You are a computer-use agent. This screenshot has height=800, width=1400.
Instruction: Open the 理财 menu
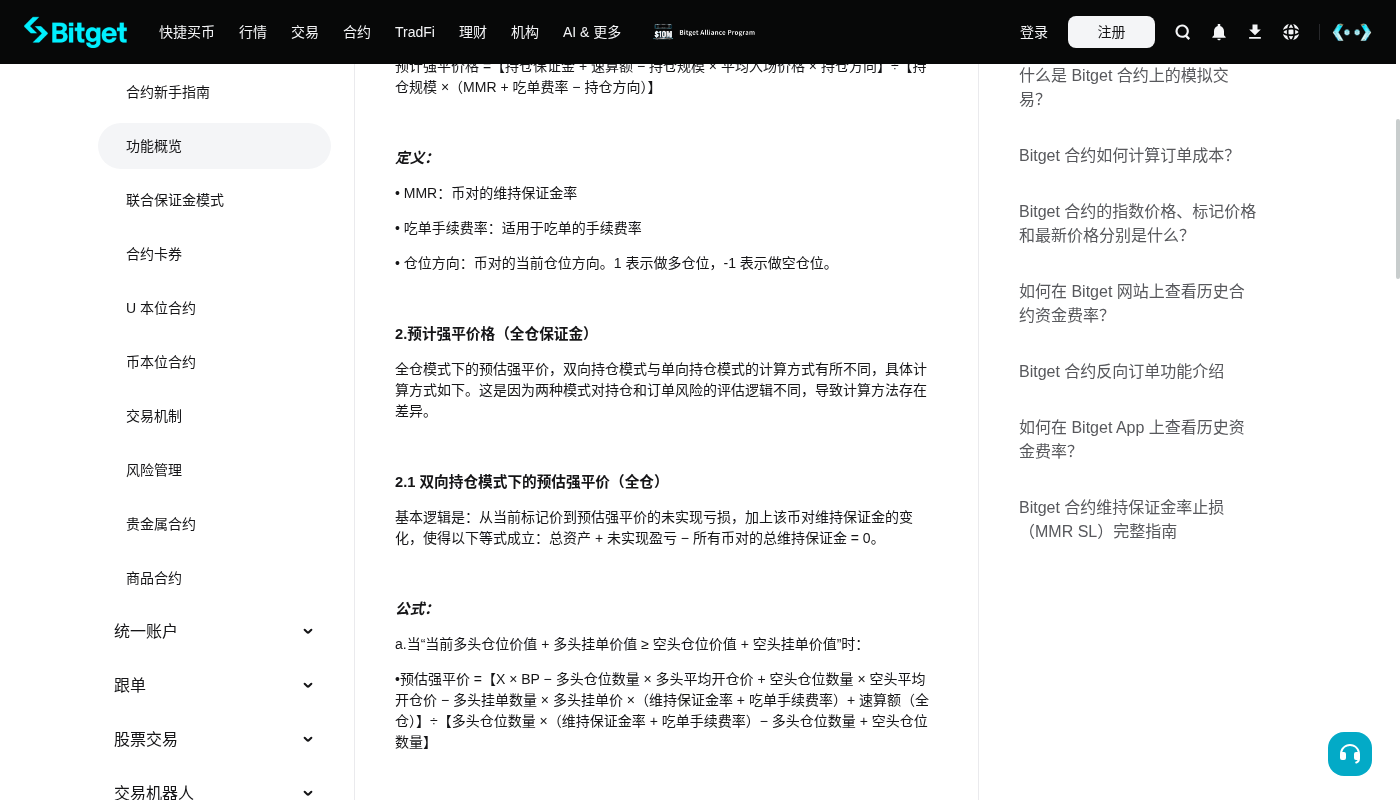pyautogui.click(x=473, y=32)
